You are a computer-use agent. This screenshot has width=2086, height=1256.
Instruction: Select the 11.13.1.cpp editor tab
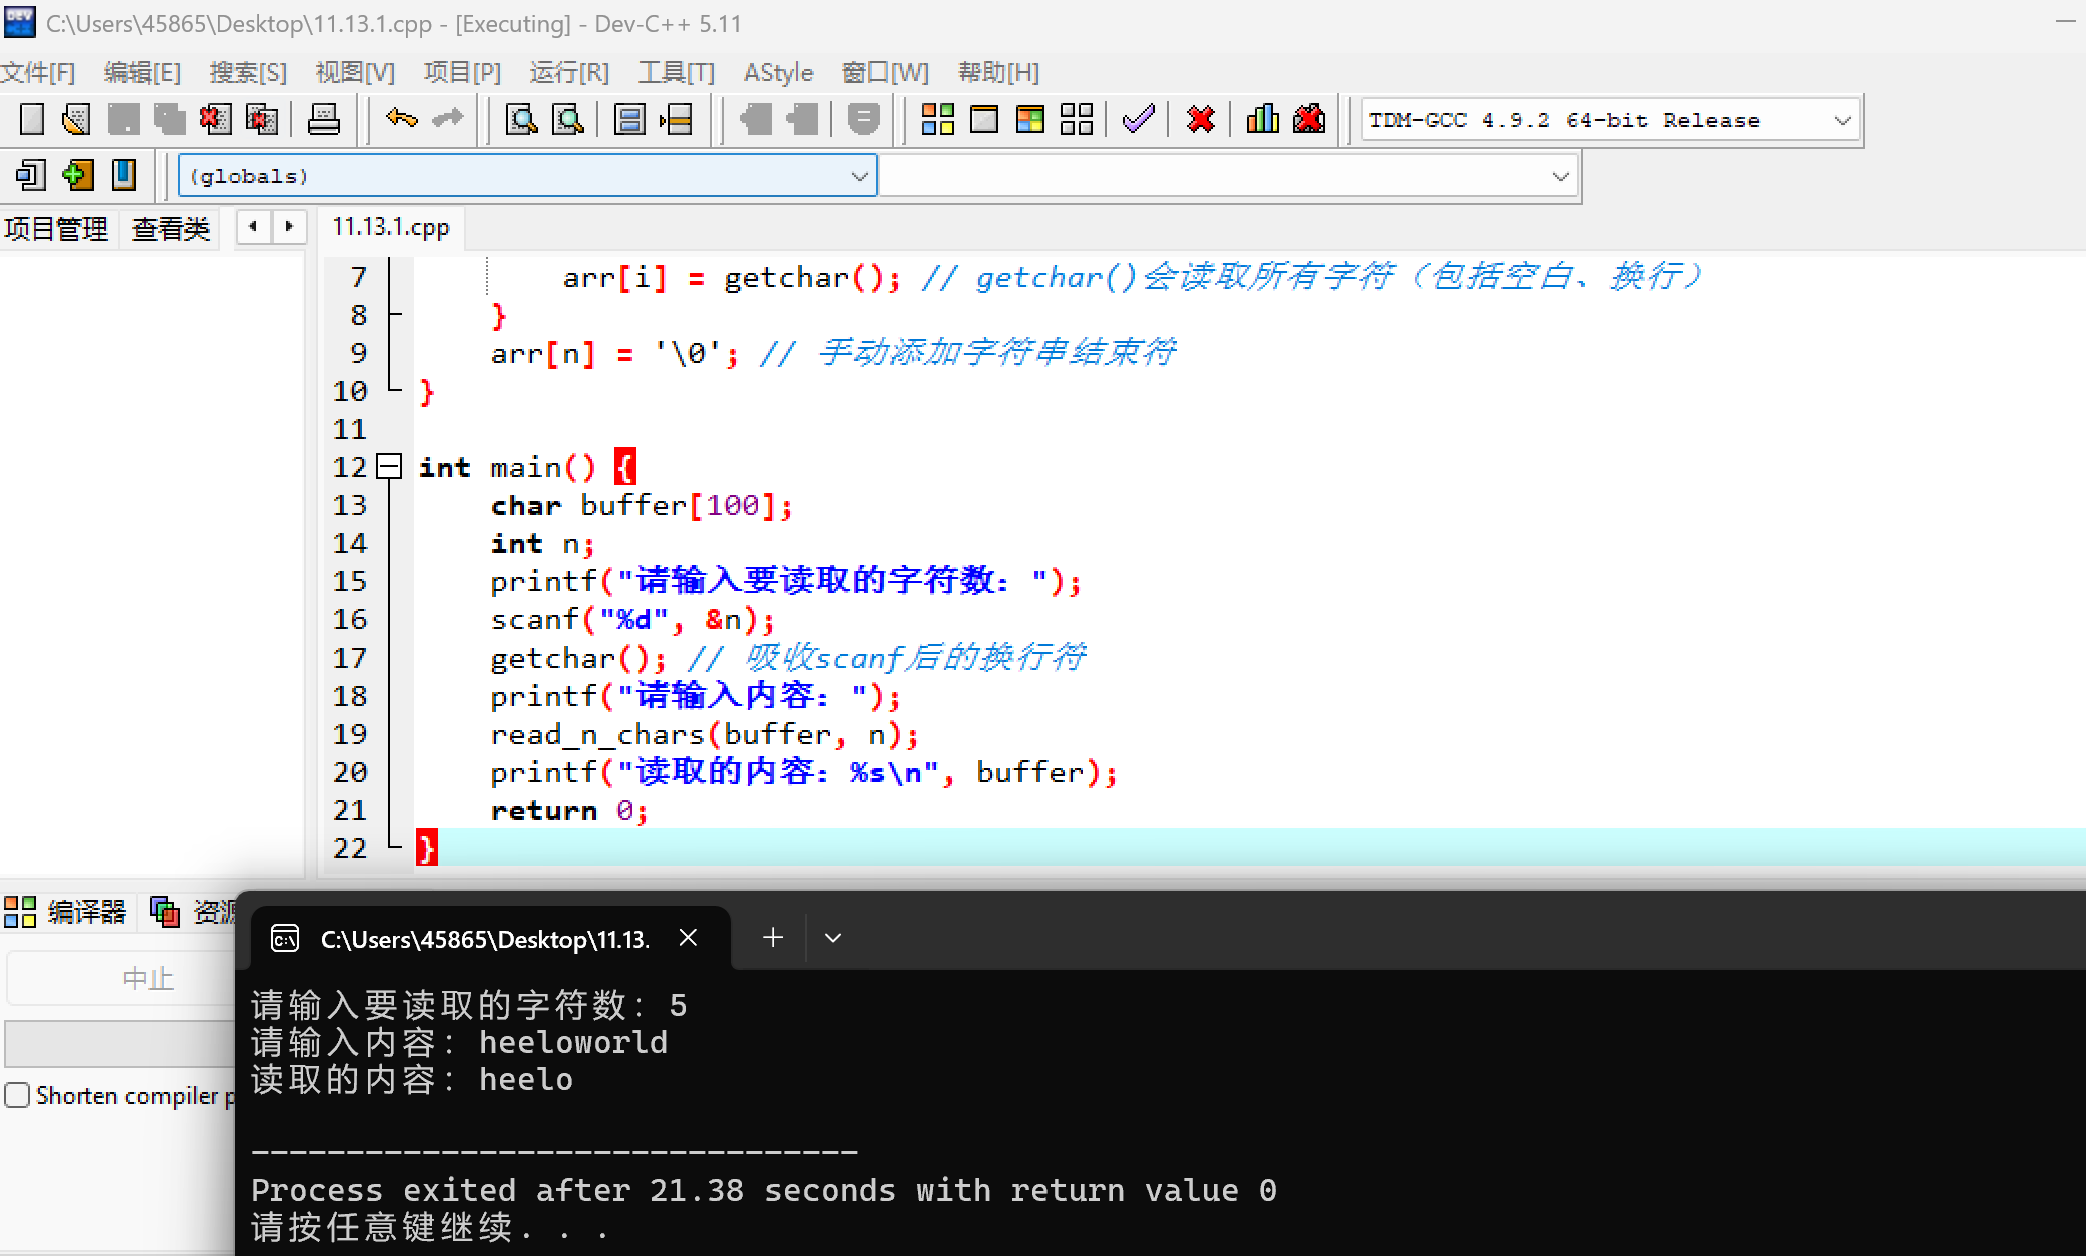pos(391,228)
